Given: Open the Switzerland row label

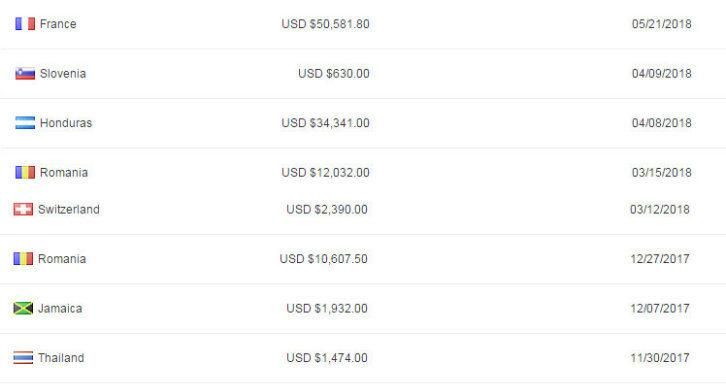Looking at the screenshot, I should (69, 209).
